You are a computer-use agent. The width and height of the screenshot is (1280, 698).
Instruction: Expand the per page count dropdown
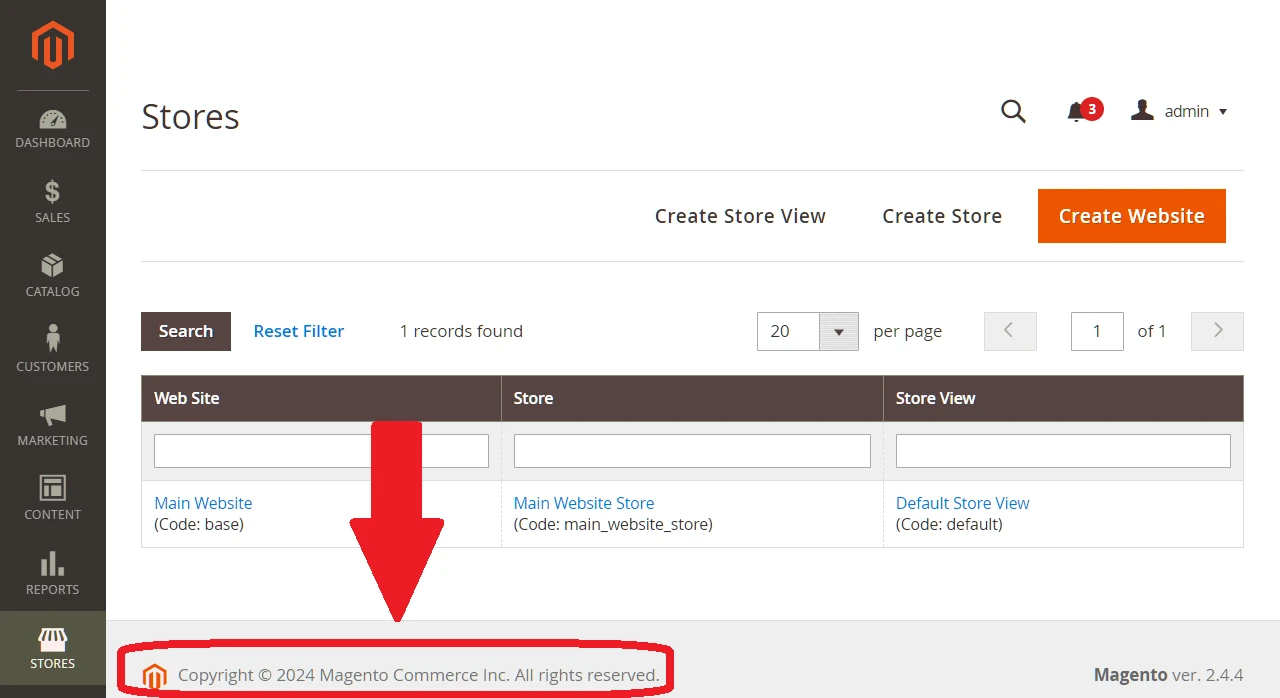838,331
